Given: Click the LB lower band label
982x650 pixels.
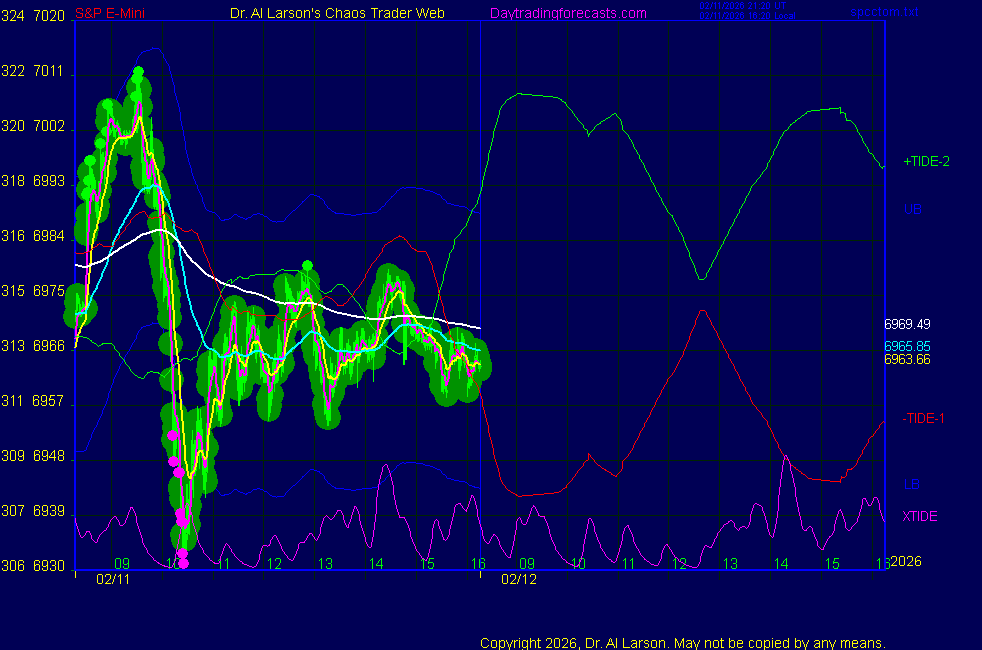Looking at the screenshot, I should click(x=912, y=485).
